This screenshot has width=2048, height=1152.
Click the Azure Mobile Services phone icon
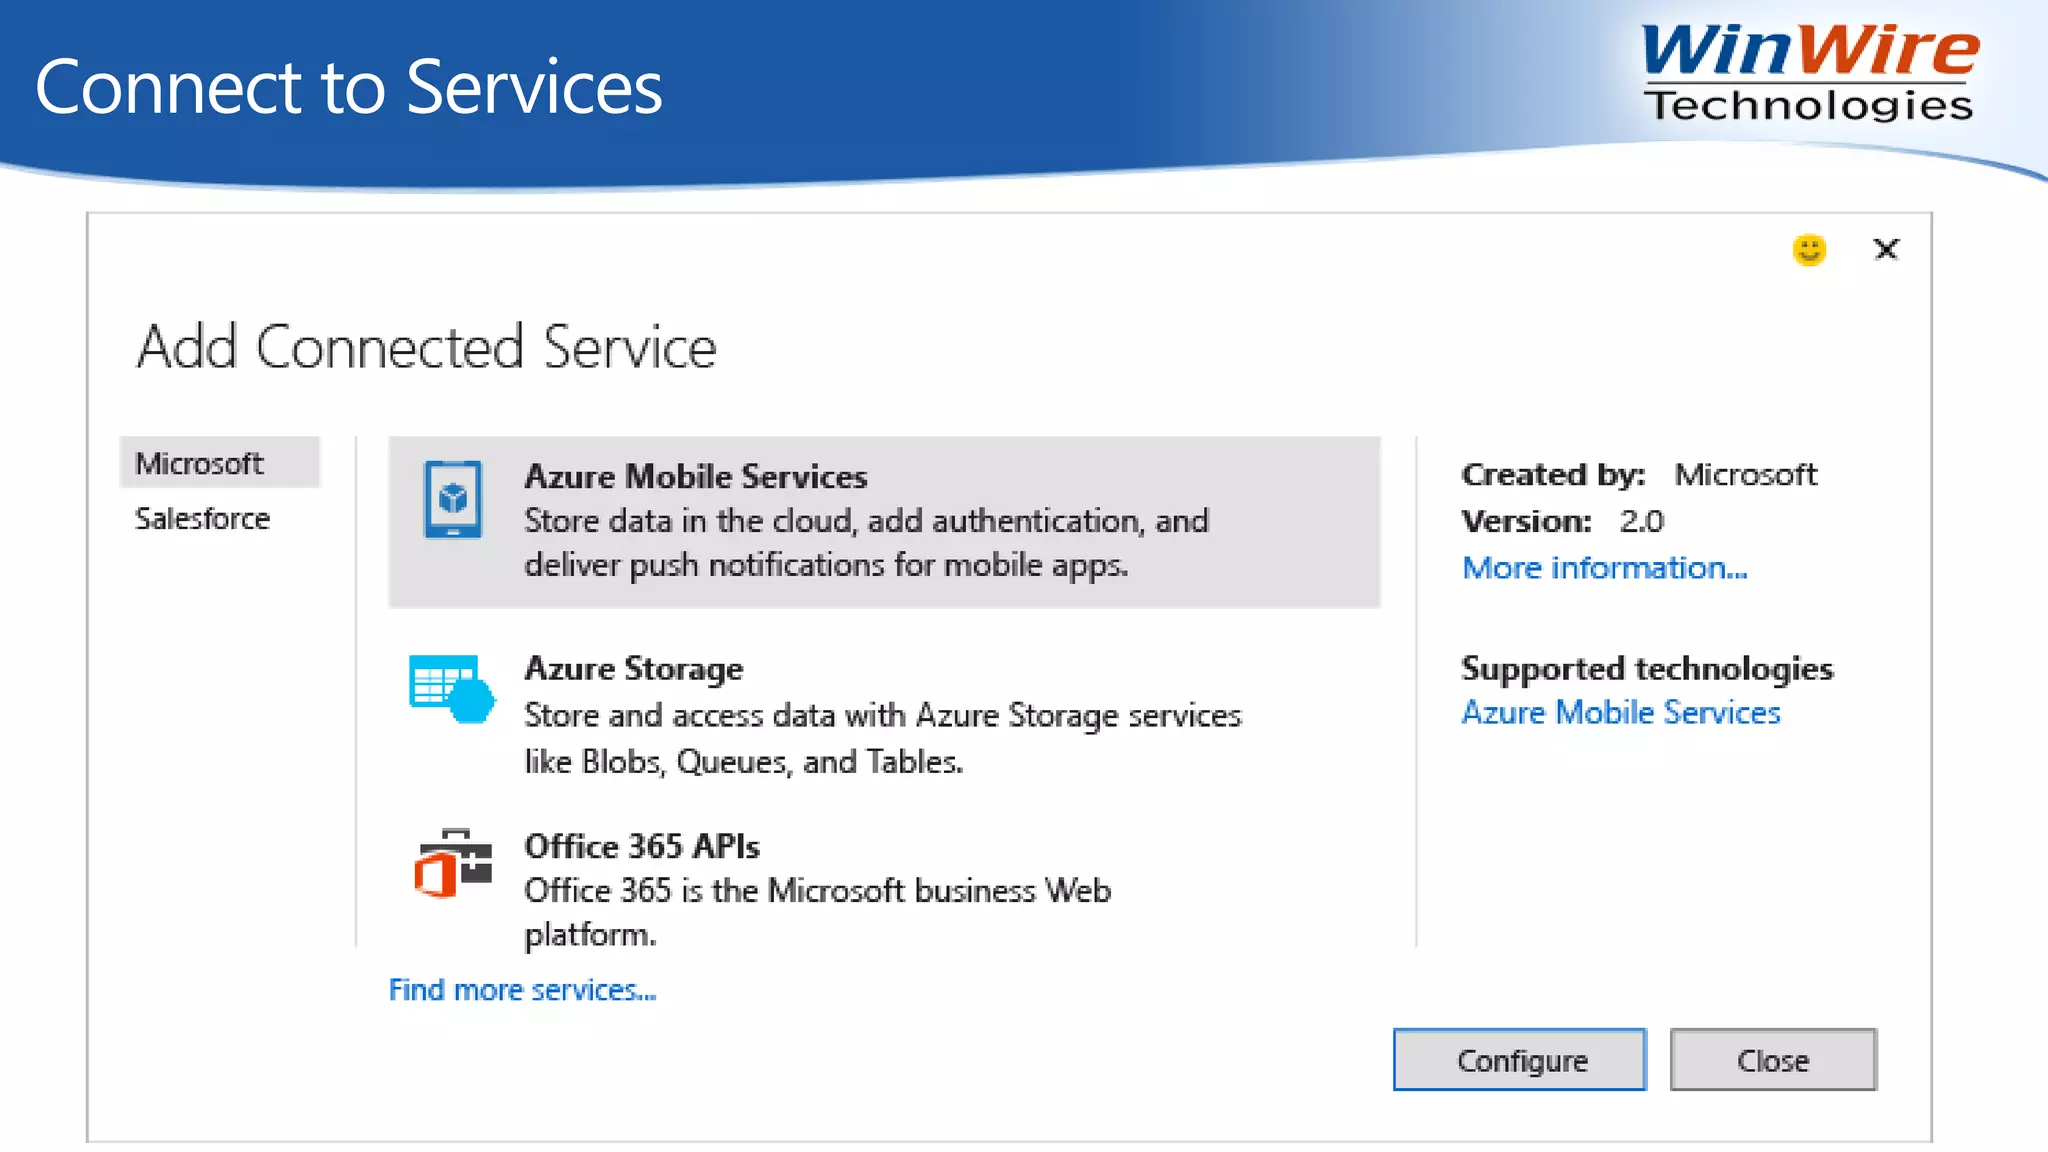tap(452, 499)
